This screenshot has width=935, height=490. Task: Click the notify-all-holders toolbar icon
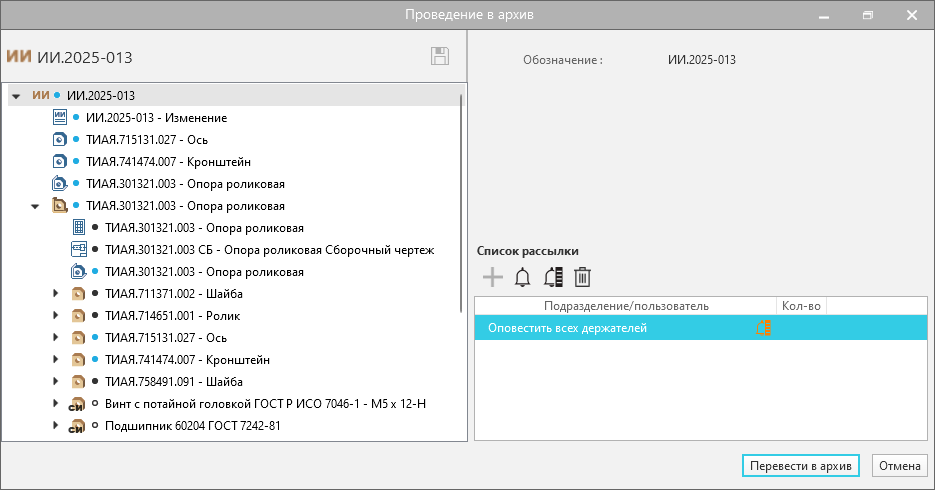(x=553, y=278)
